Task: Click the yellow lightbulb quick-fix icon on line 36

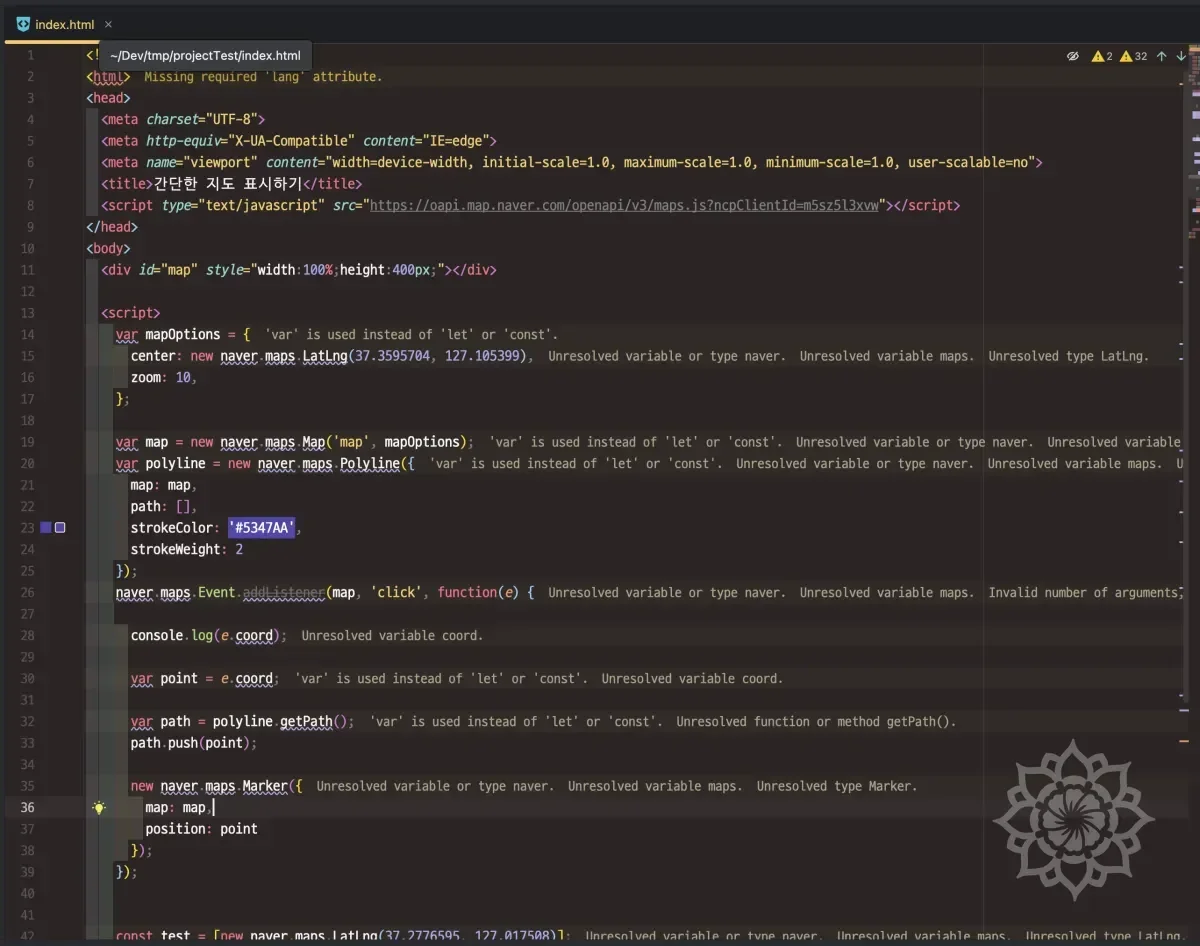Action: [x=99, y=808]
